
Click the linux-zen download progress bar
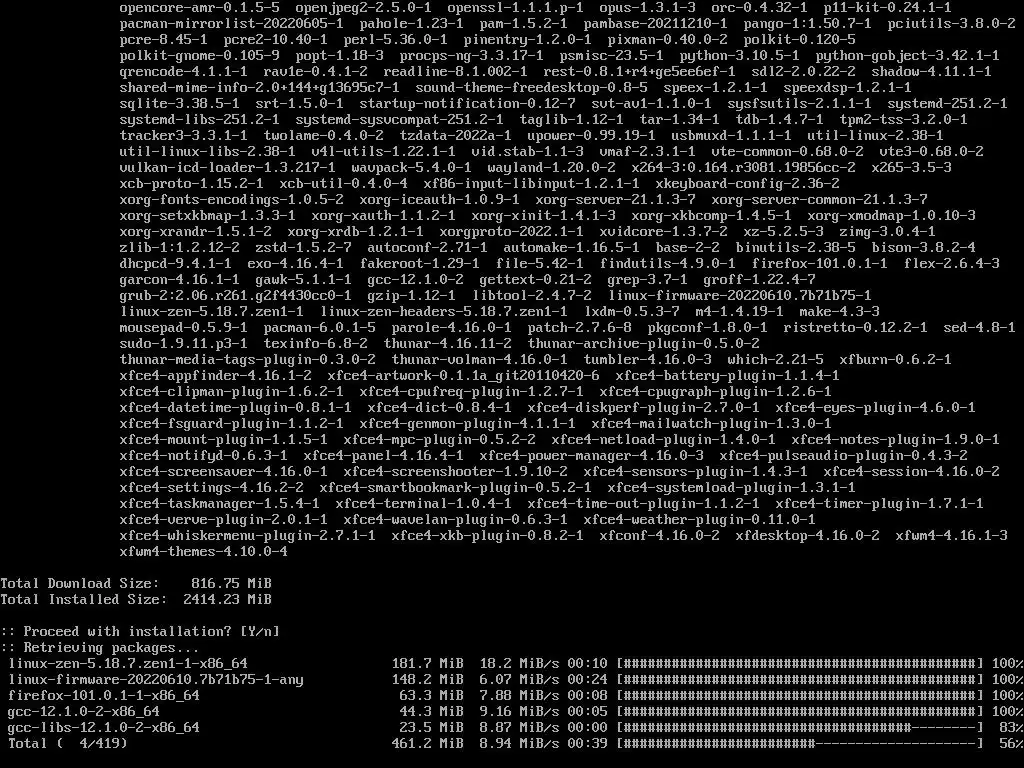pyautogui.click(x=800, y=663)
